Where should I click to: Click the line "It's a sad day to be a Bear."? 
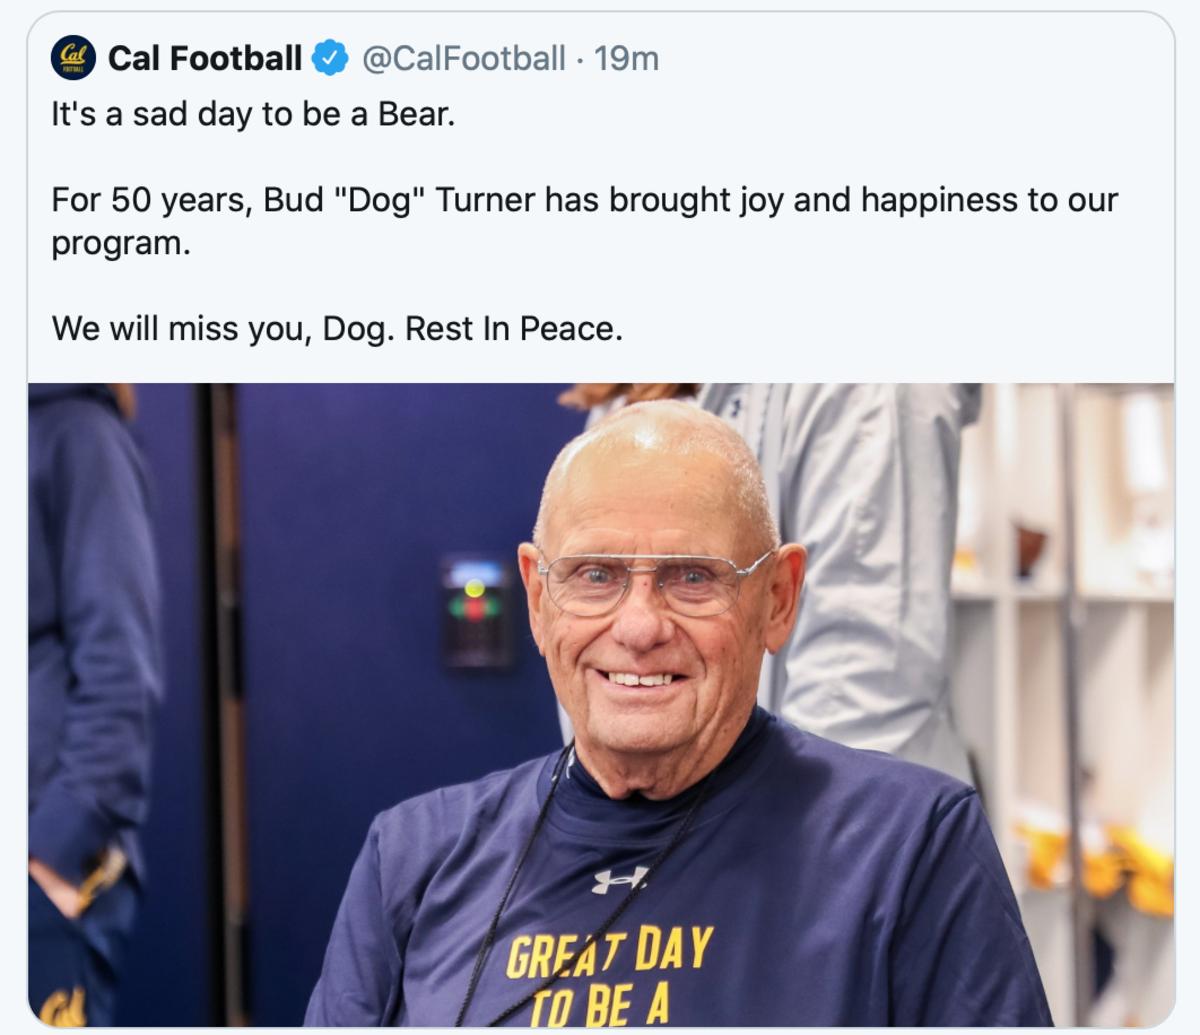coord(253,115)
